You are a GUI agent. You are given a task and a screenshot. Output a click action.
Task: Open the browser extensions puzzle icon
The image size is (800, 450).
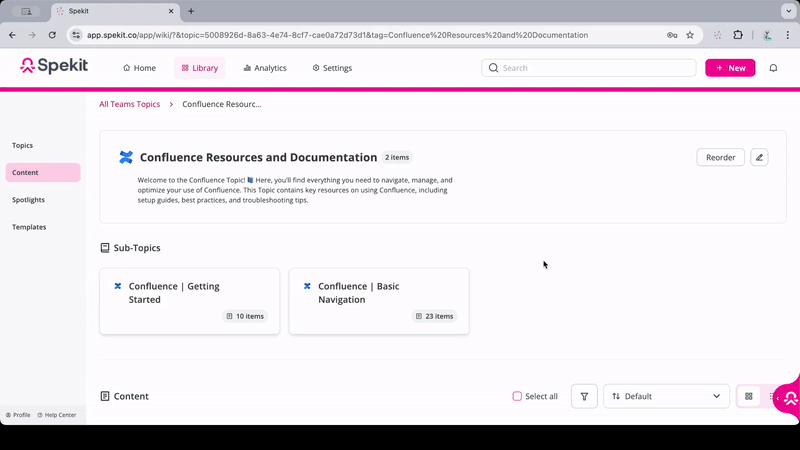point(738,35)
